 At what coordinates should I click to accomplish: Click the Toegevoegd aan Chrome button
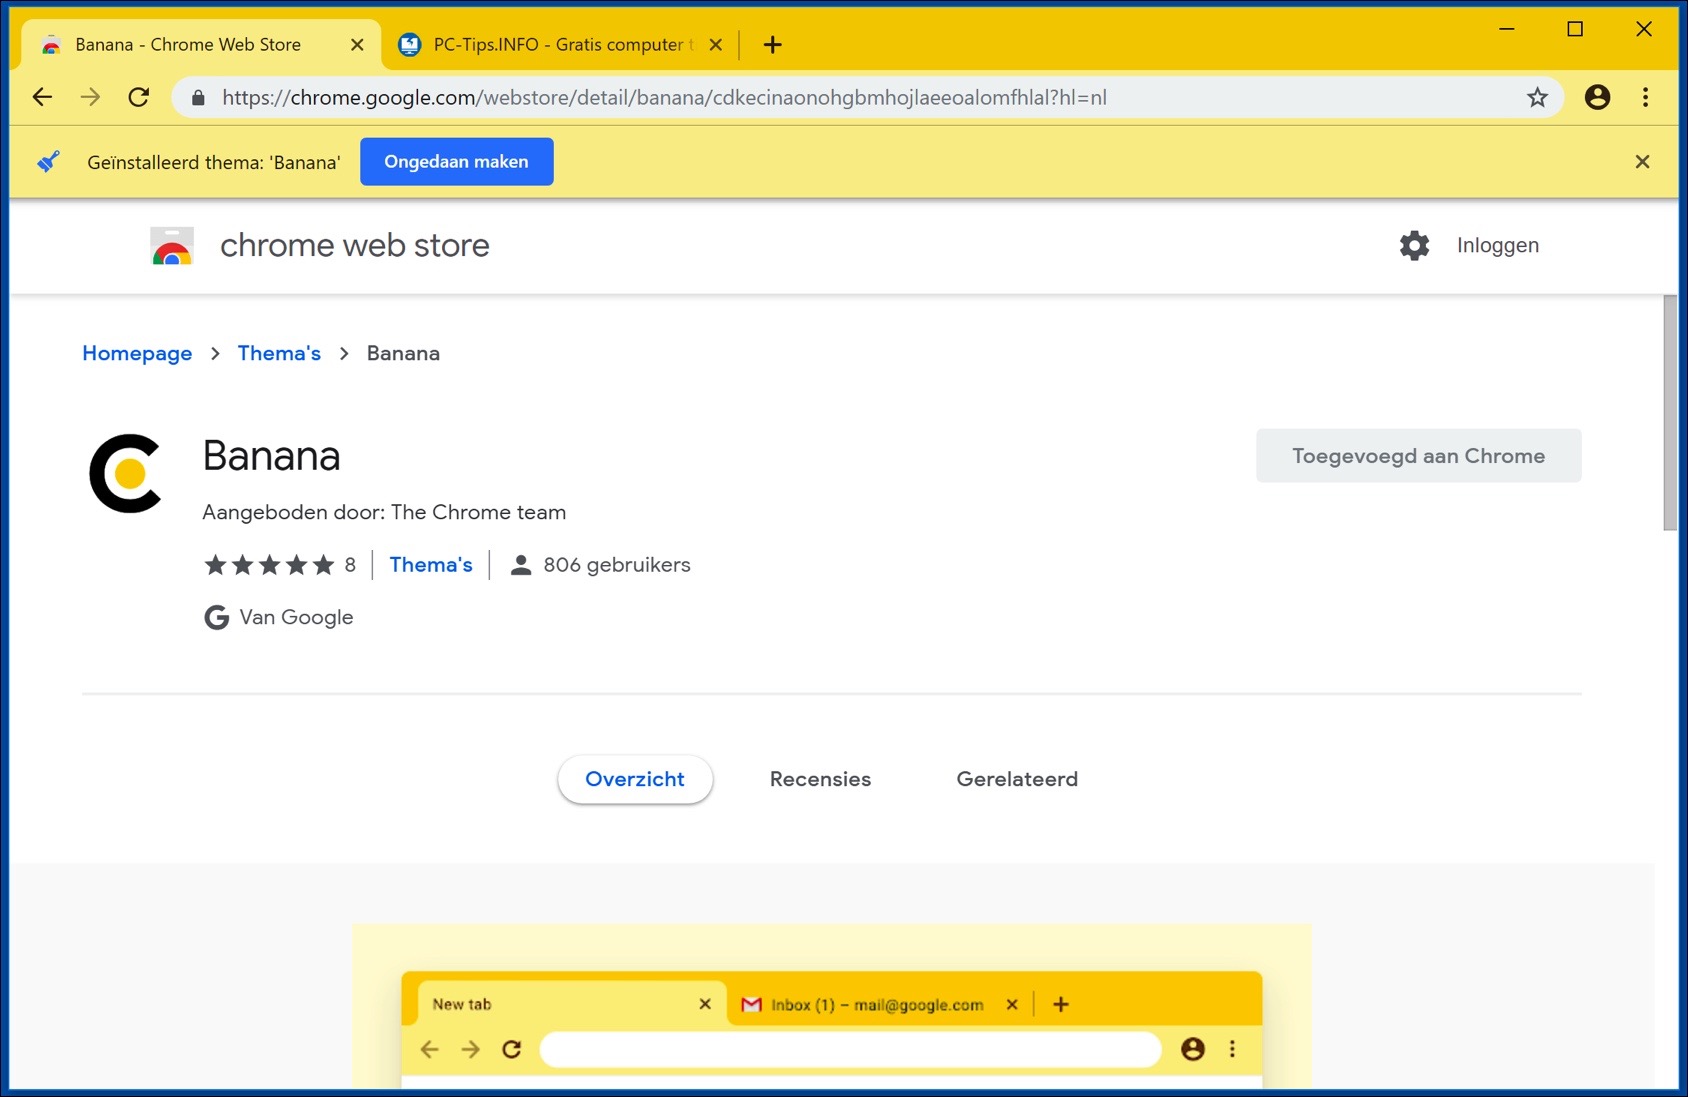[1418, 456]
